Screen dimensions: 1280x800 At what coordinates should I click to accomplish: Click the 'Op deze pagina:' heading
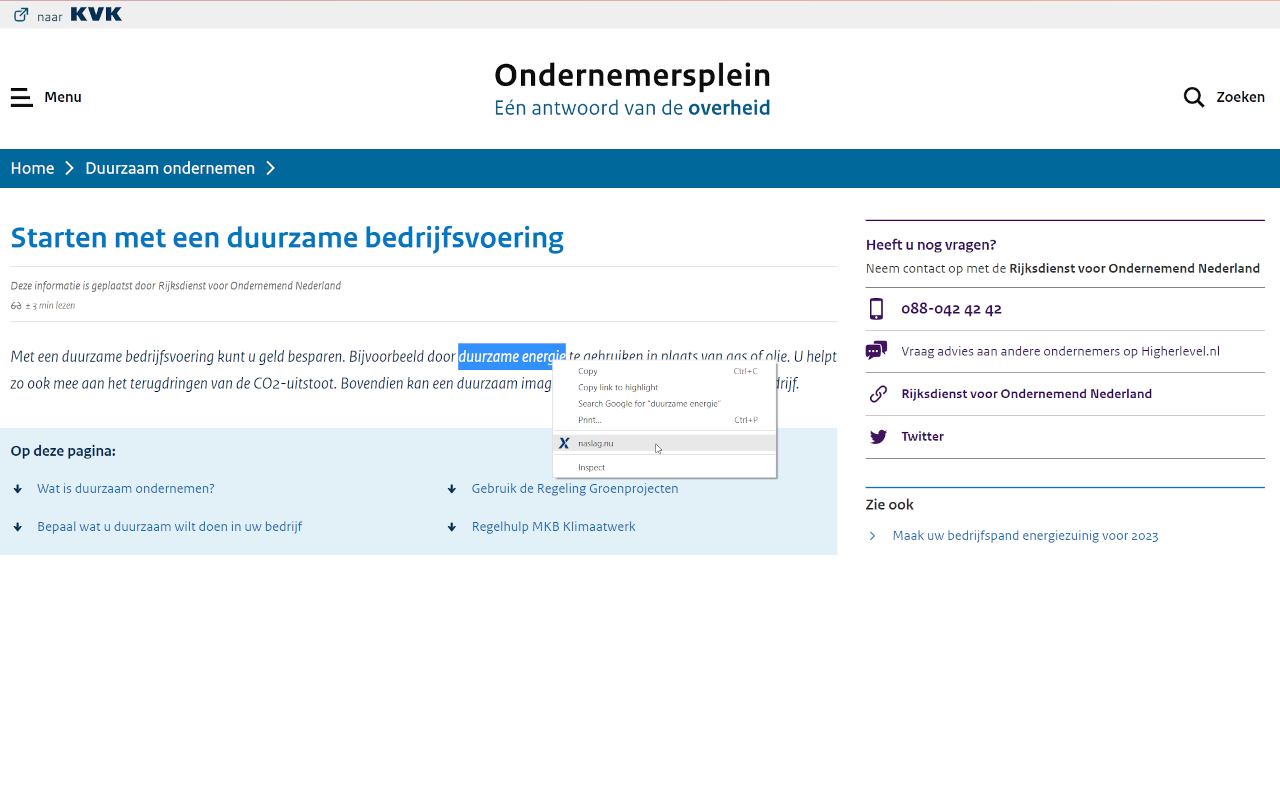click(63, 451)
